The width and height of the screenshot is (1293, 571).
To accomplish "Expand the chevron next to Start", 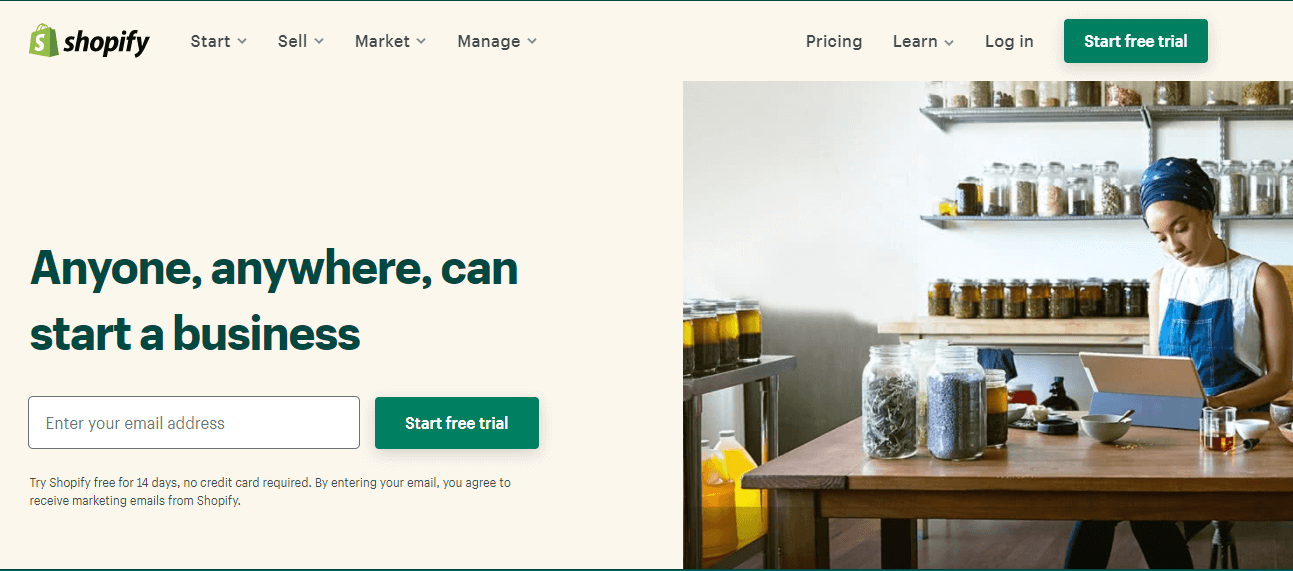I will coord(241,41).
